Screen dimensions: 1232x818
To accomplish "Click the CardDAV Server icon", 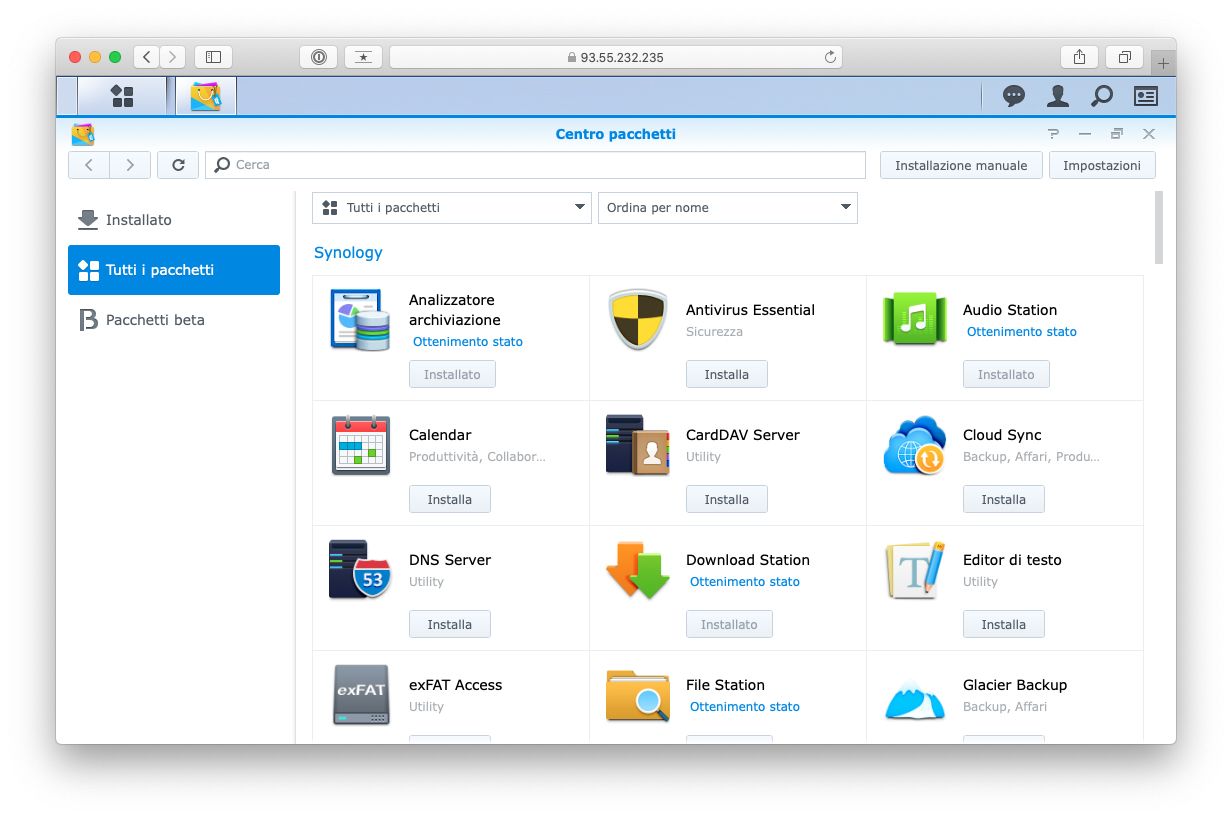I will coord(638,444).
